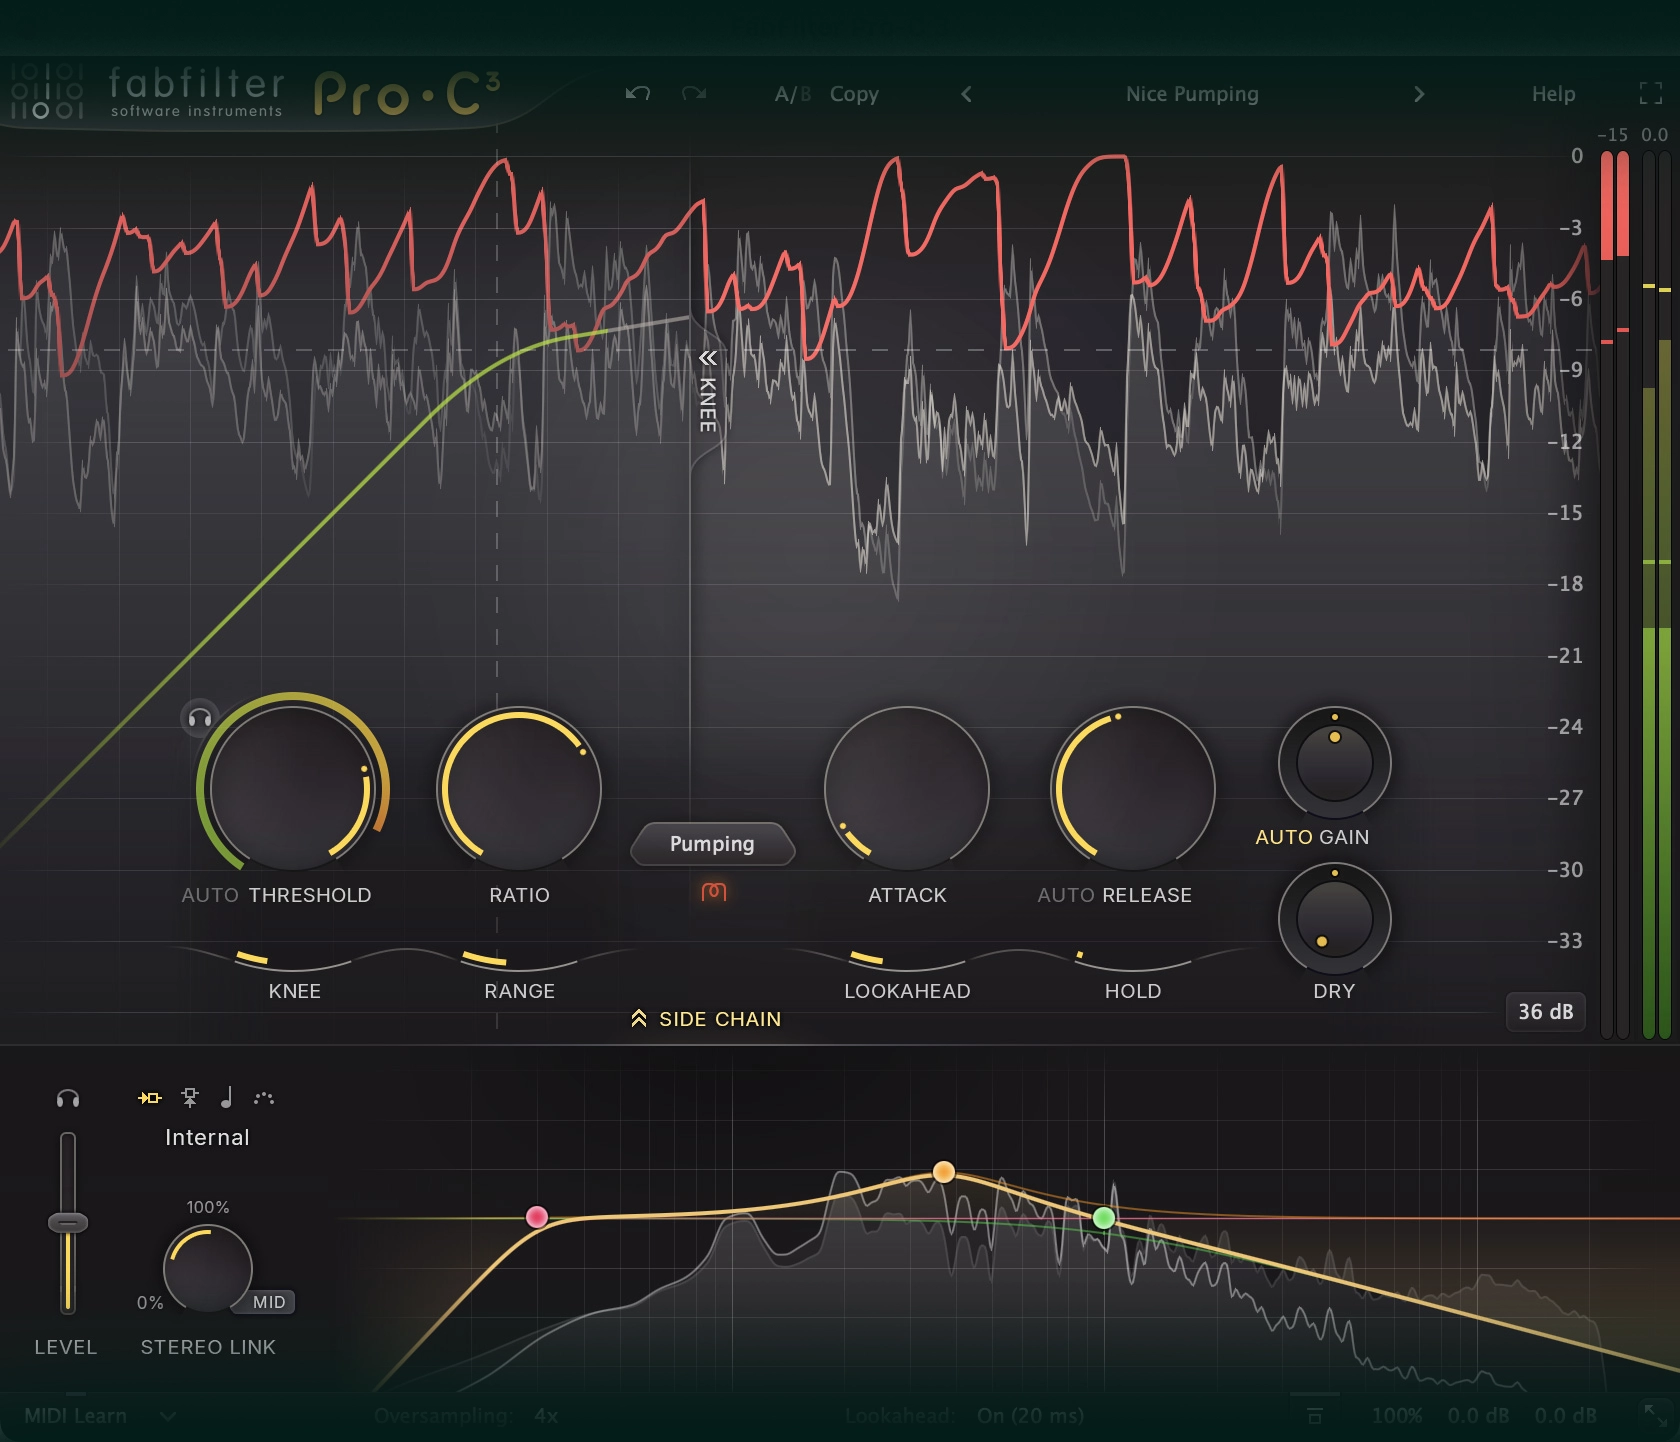Click the HOLD slider
The width and height of the screenshot is (1680, 1442).
click(1133, 960)
